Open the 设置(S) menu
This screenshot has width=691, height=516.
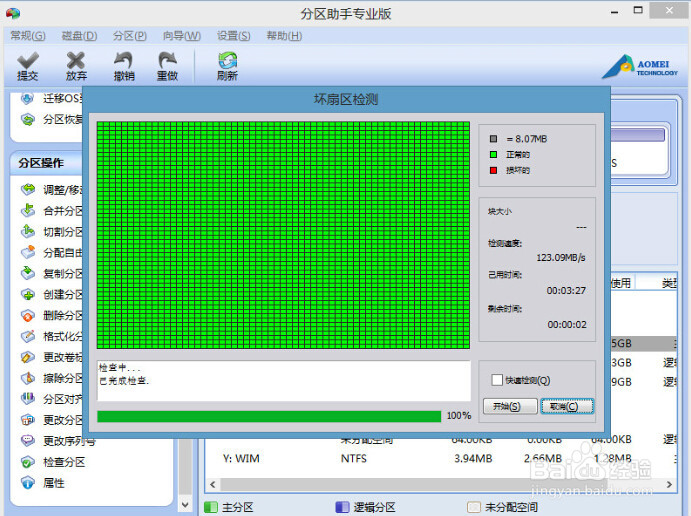[x=234, y=36]
